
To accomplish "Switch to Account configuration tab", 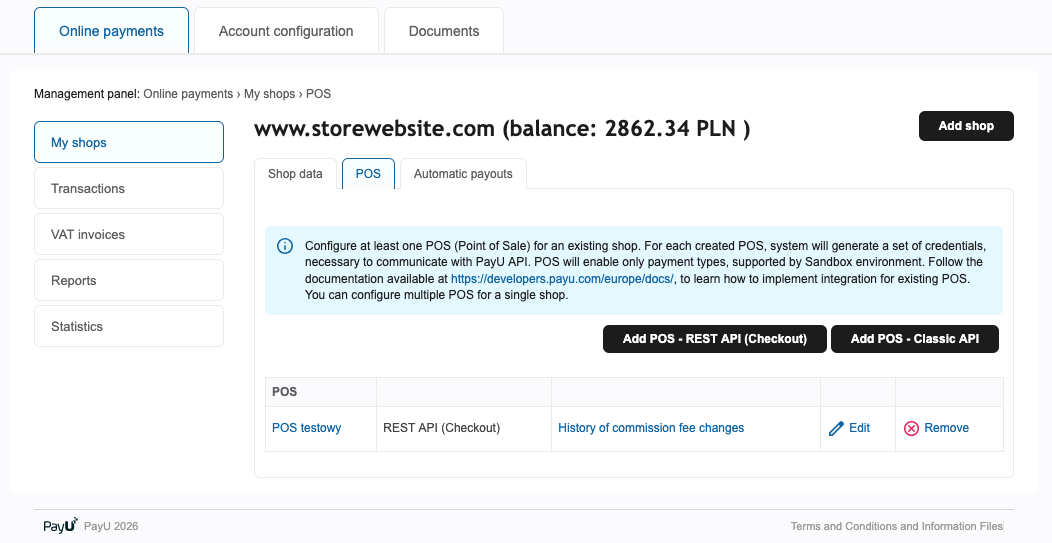I will [286, 31].
